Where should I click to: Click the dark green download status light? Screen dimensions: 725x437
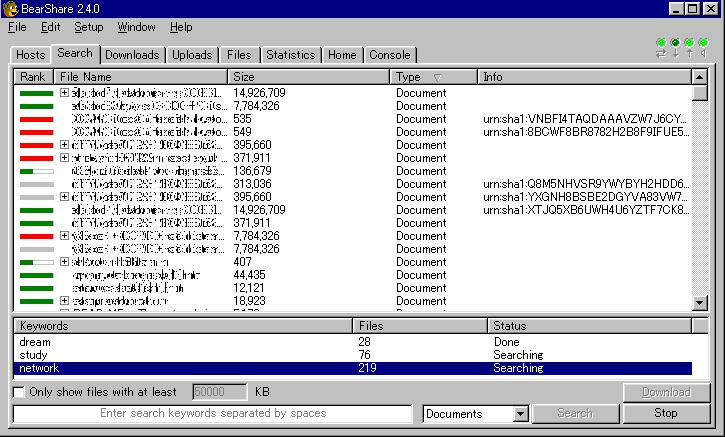point(675,43)
